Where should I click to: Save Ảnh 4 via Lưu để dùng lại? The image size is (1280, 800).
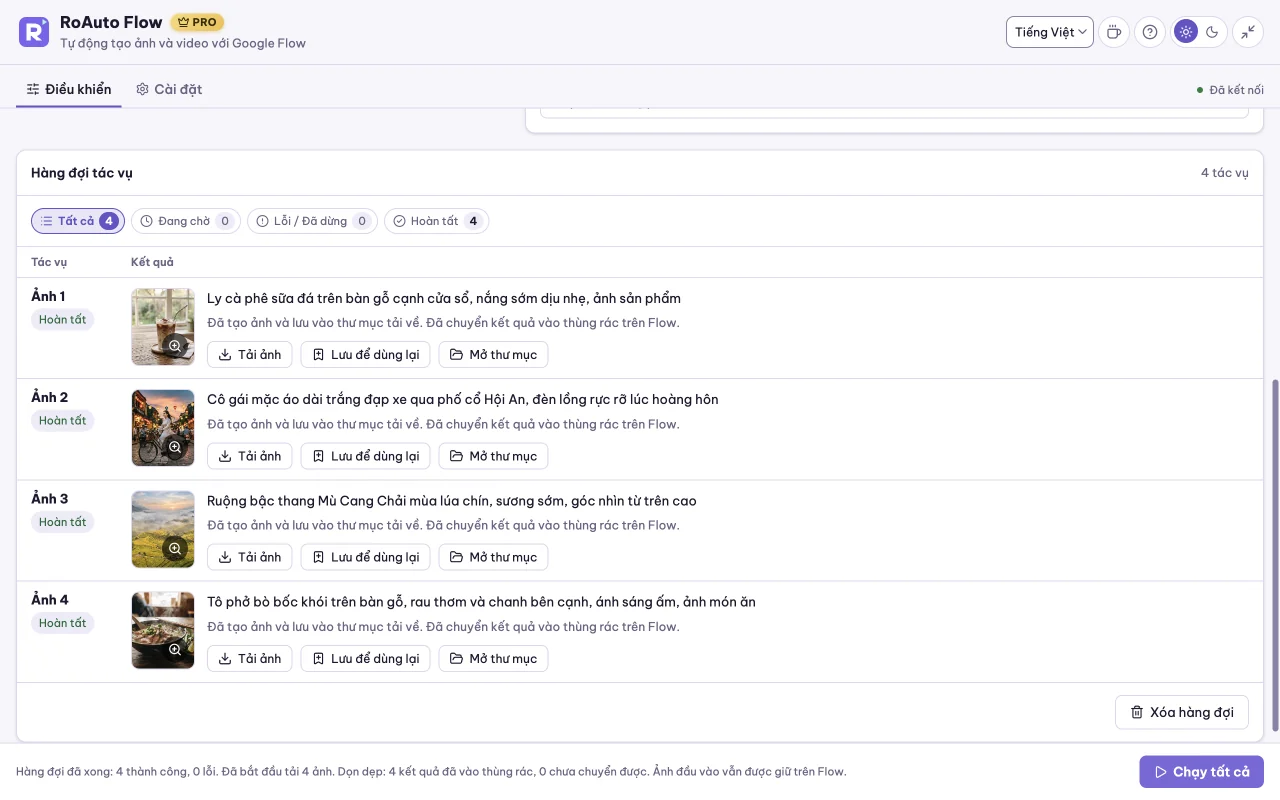[366, 658]
